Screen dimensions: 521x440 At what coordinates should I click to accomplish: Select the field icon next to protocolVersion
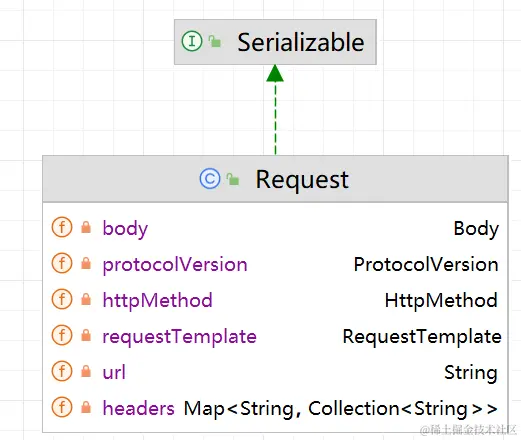[x=62, y=263]
